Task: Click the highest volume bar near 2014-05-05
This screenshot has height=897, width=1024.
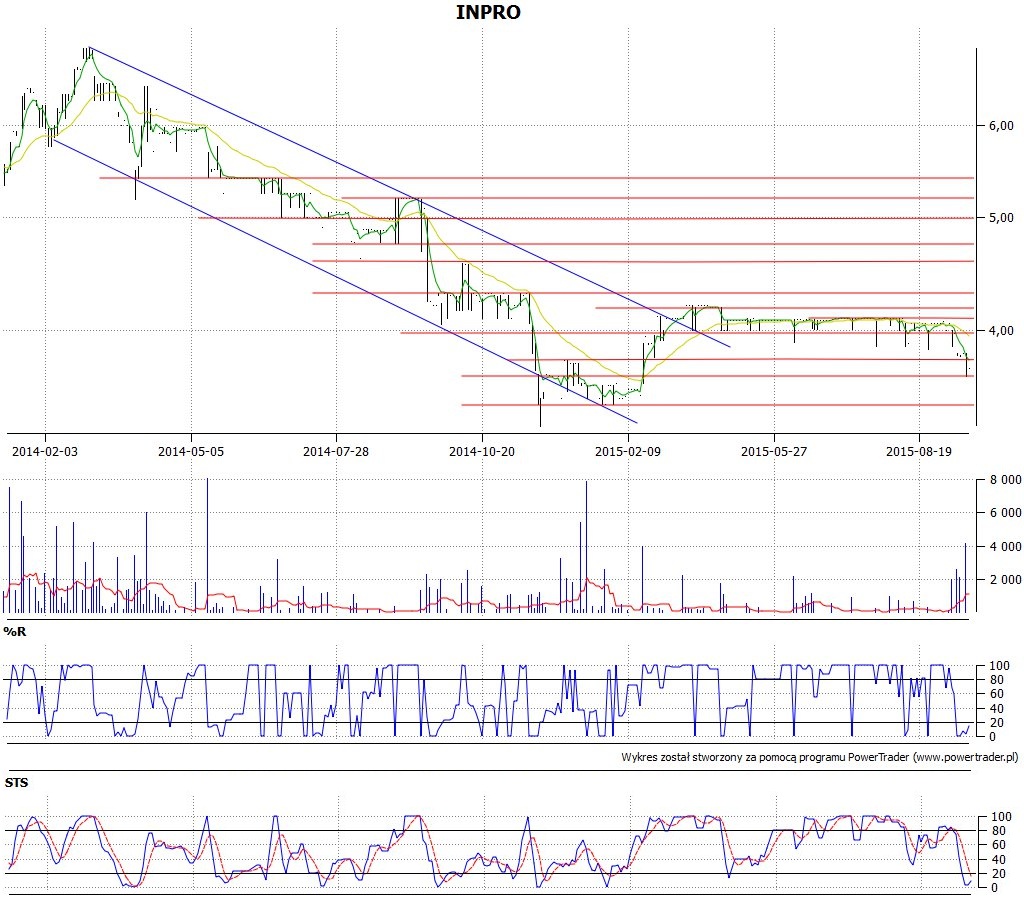Action: point(208,545)
